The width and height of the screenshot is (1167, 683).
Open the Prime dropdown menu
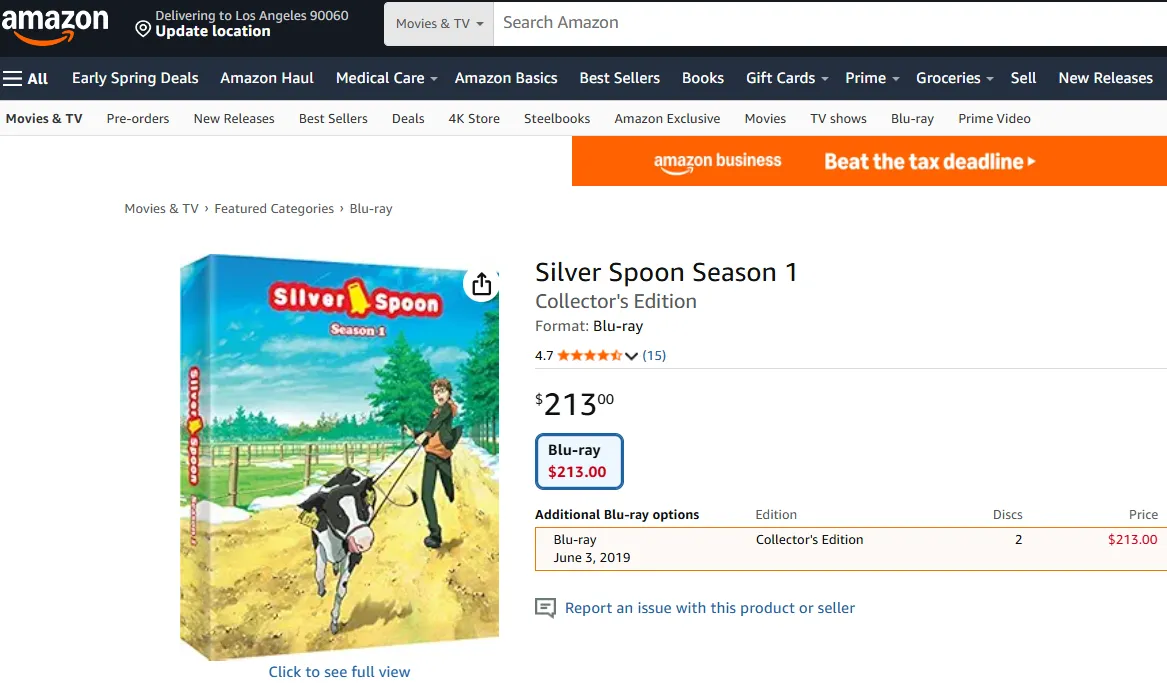click(872, 78)
